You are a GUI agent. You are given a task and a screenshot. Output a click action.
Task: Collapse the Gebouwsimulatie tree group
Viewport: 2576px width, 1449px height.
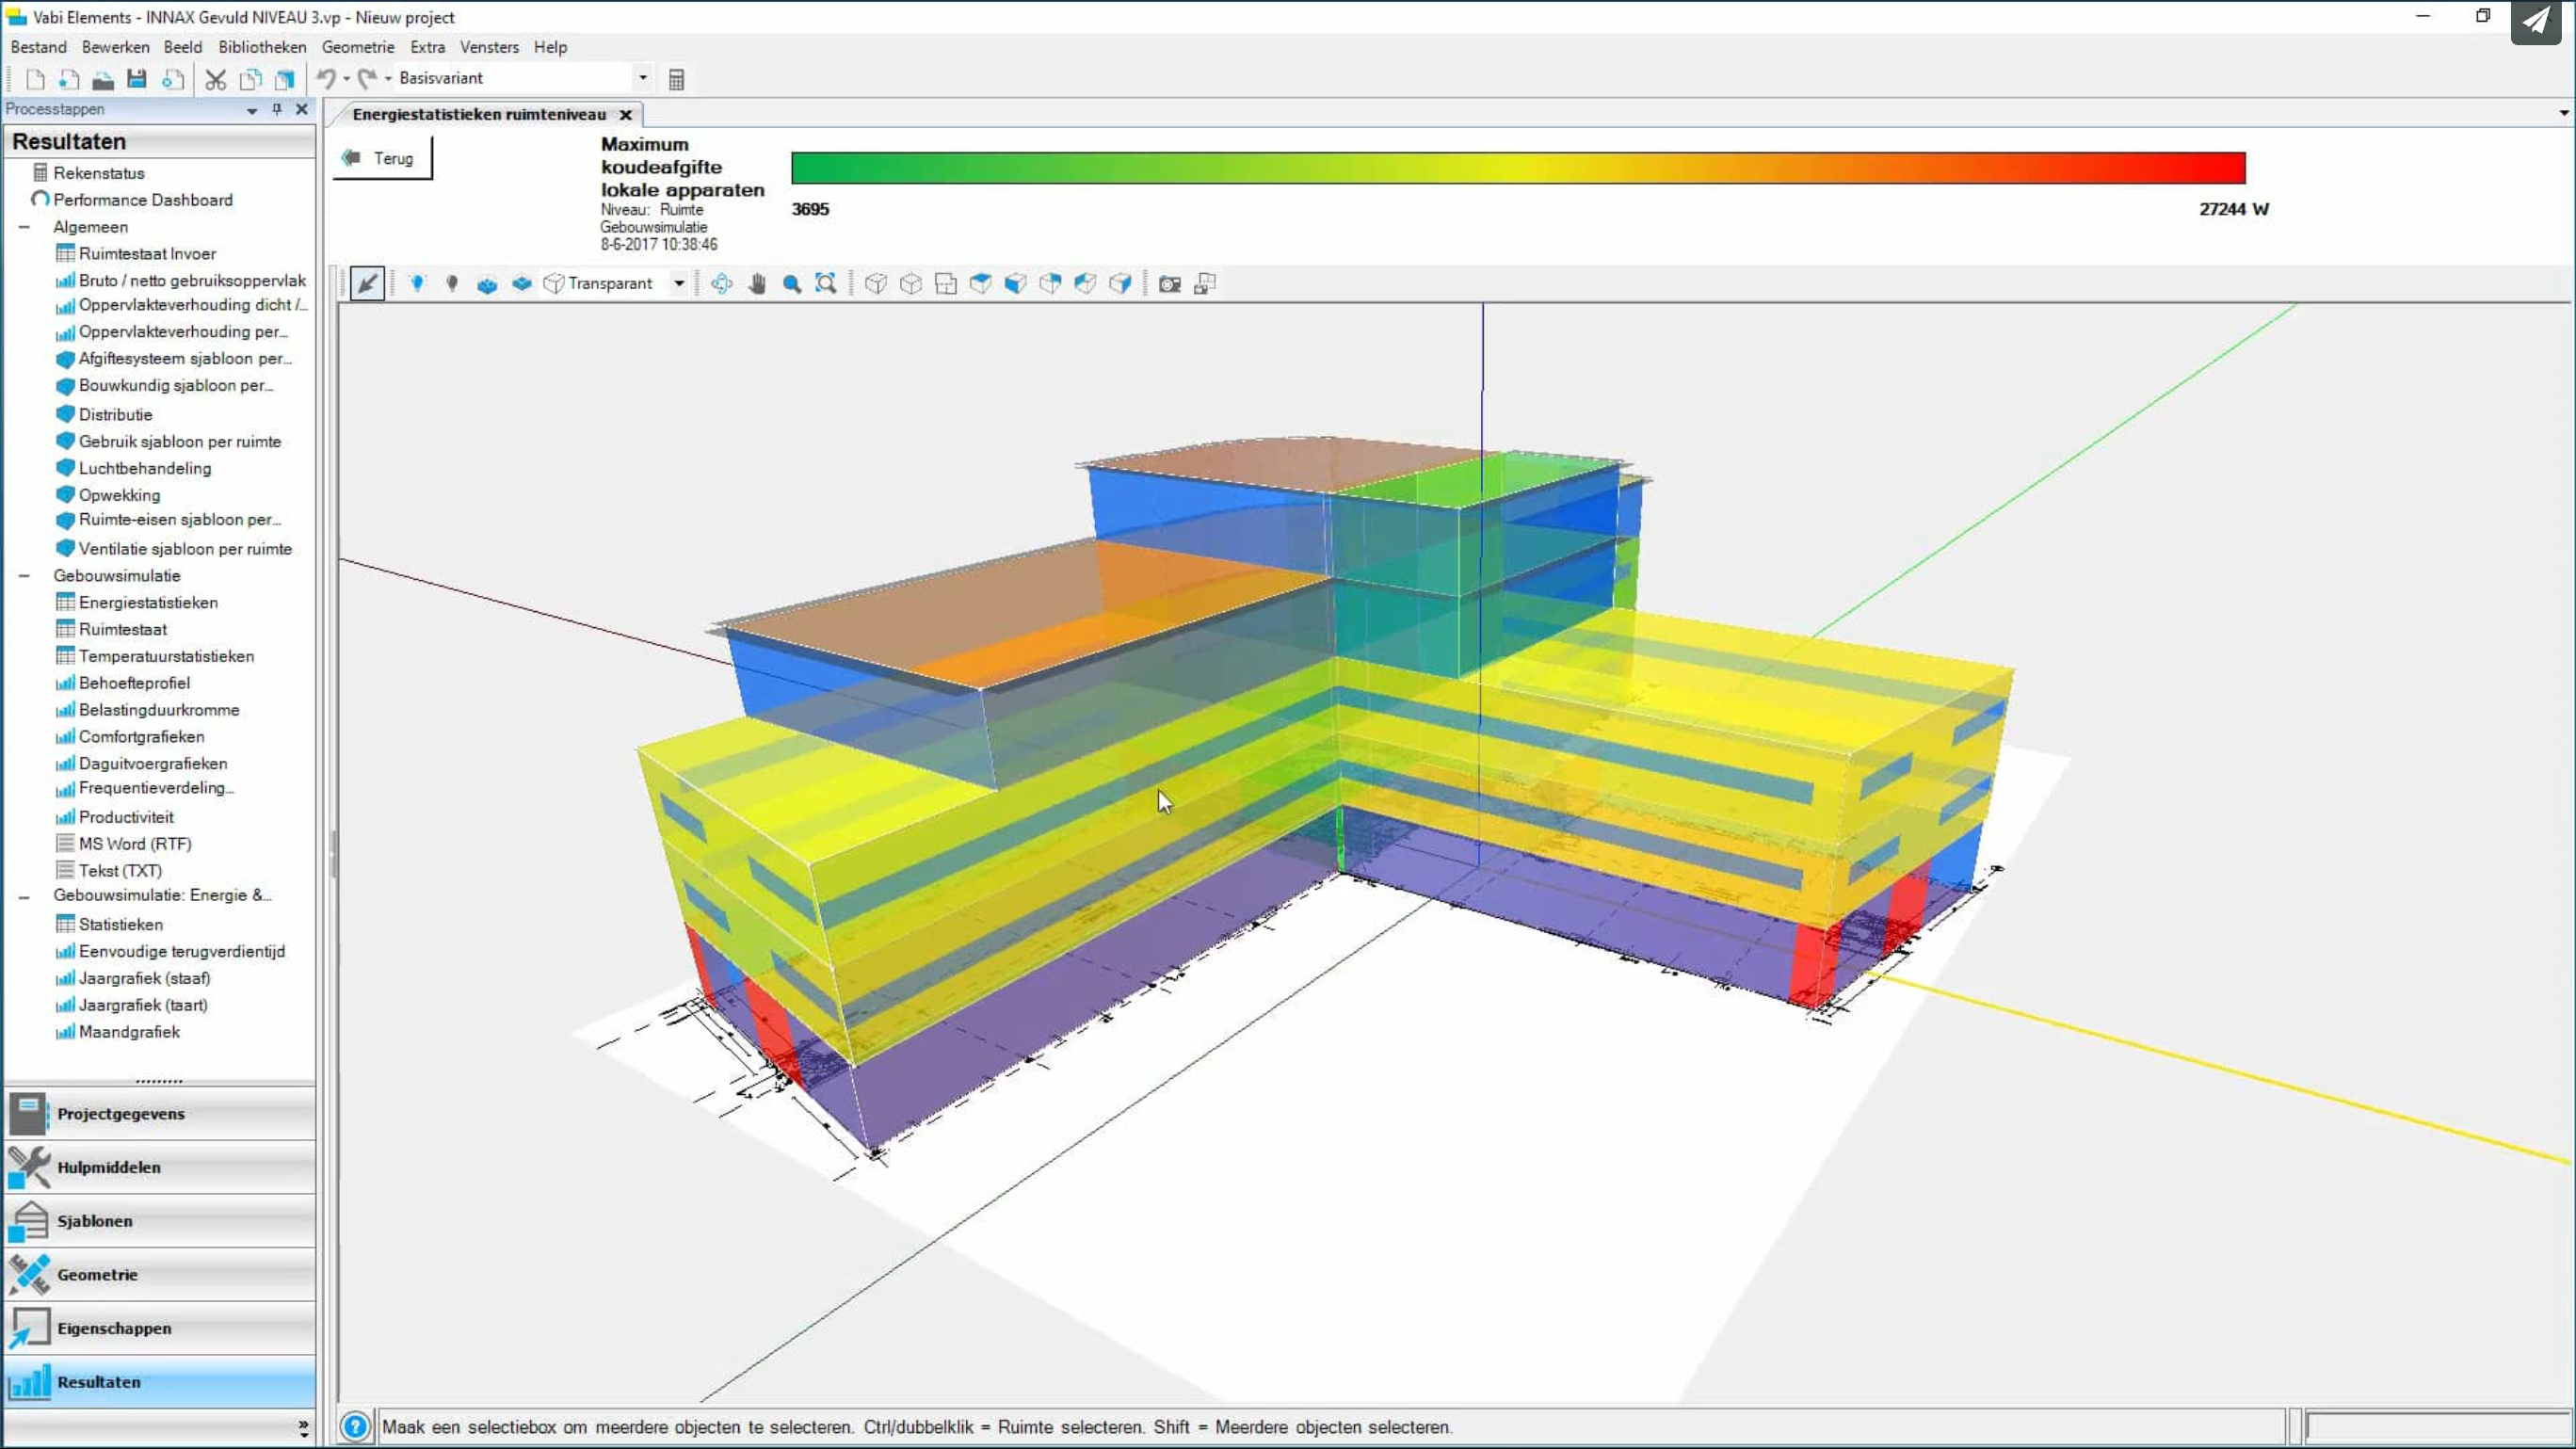pos(25,576)
